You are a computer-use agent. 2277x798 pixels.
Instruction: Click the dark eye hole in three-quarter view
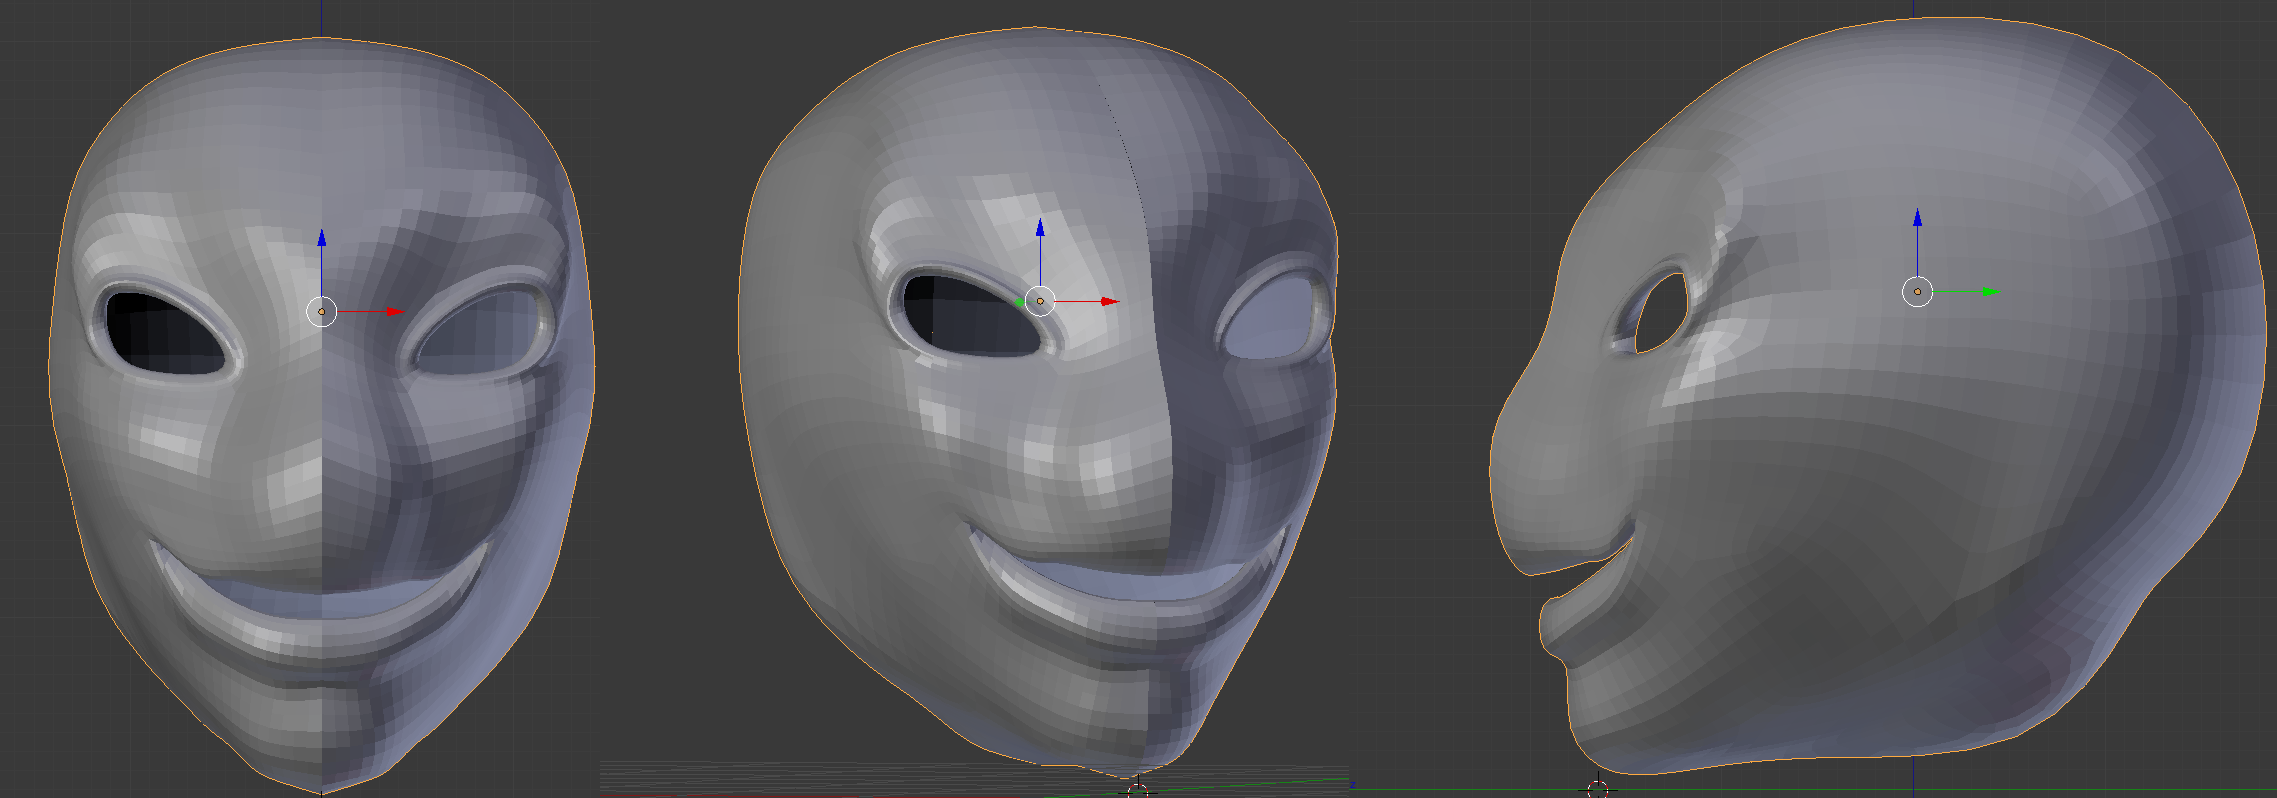965,315
